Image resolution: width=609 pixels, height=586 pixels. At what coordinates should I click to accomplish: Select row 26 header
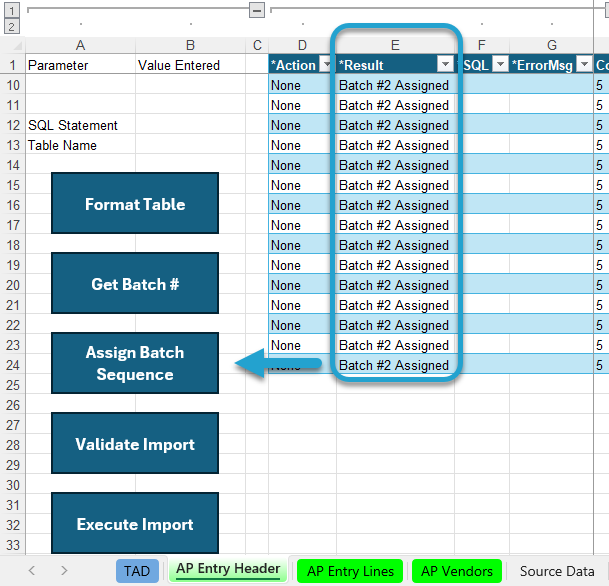(x=13, y=405)
